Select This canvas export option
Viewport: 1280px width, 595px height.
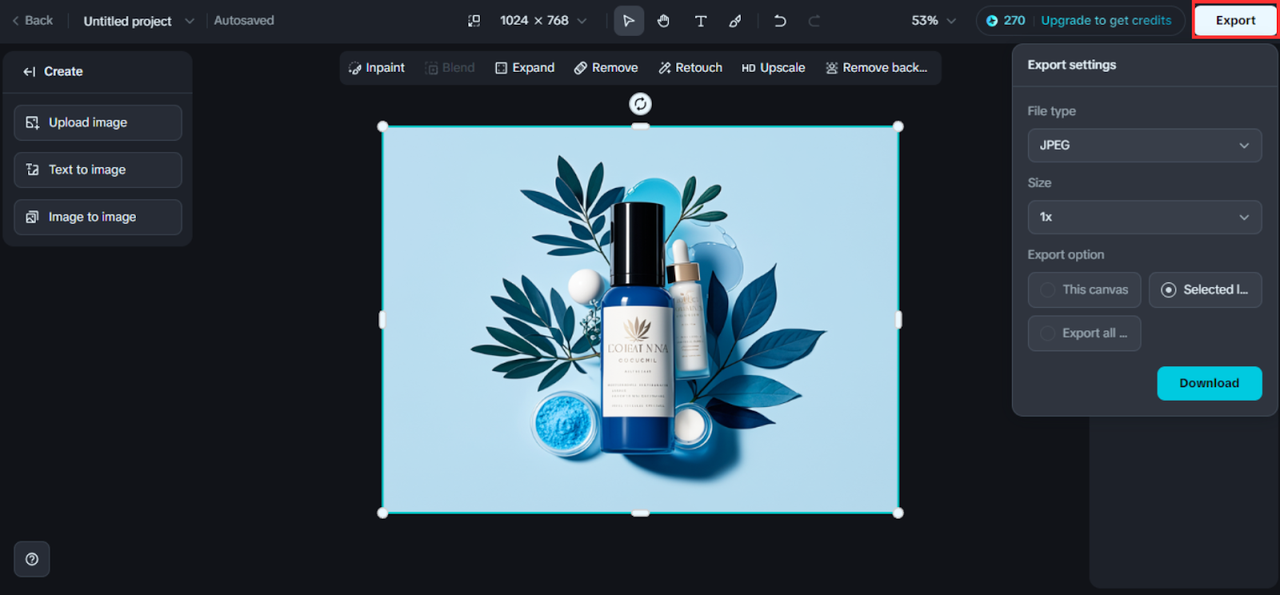point(1084,290)
